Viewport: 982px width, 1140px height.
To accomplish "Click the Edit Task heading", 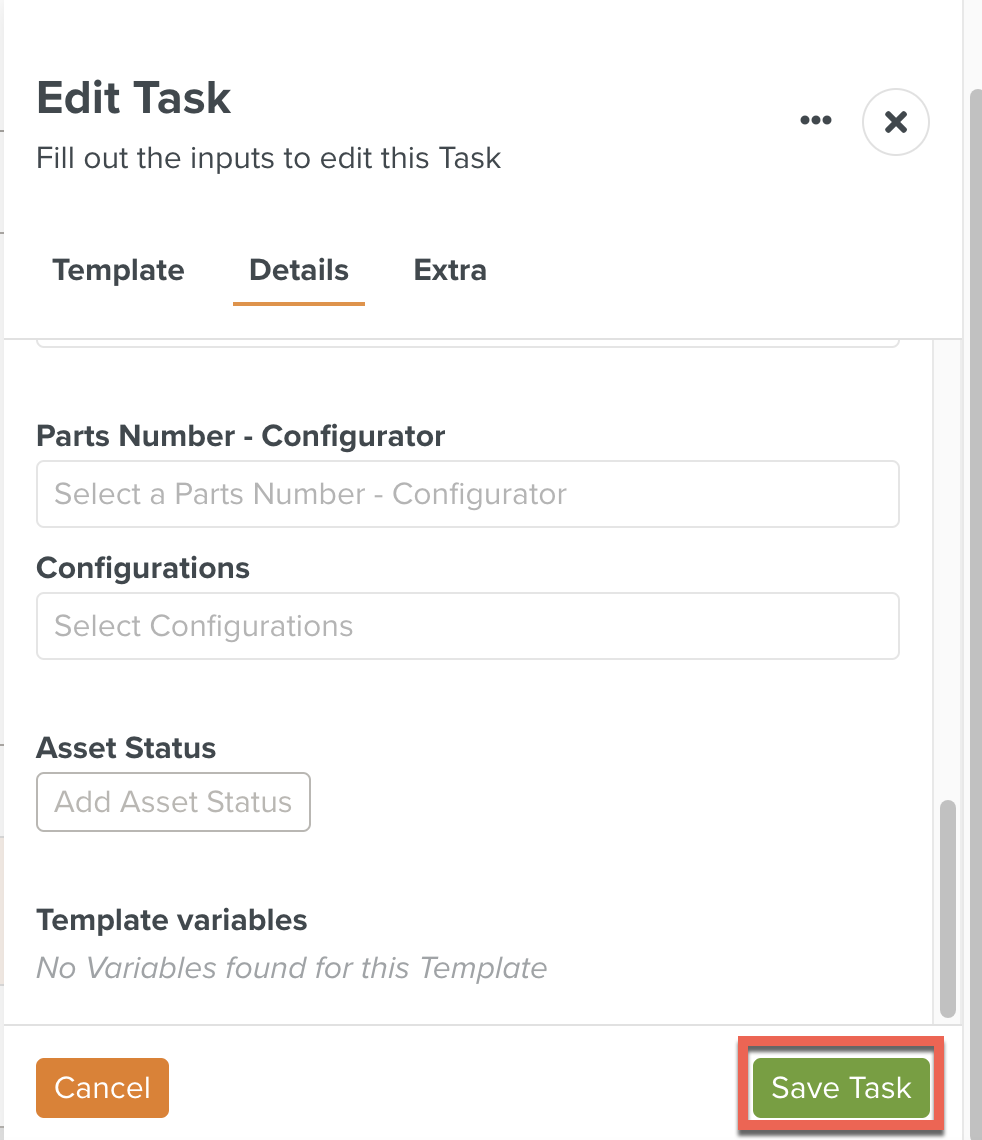I will pyautogui.click(x=133, y=97).
